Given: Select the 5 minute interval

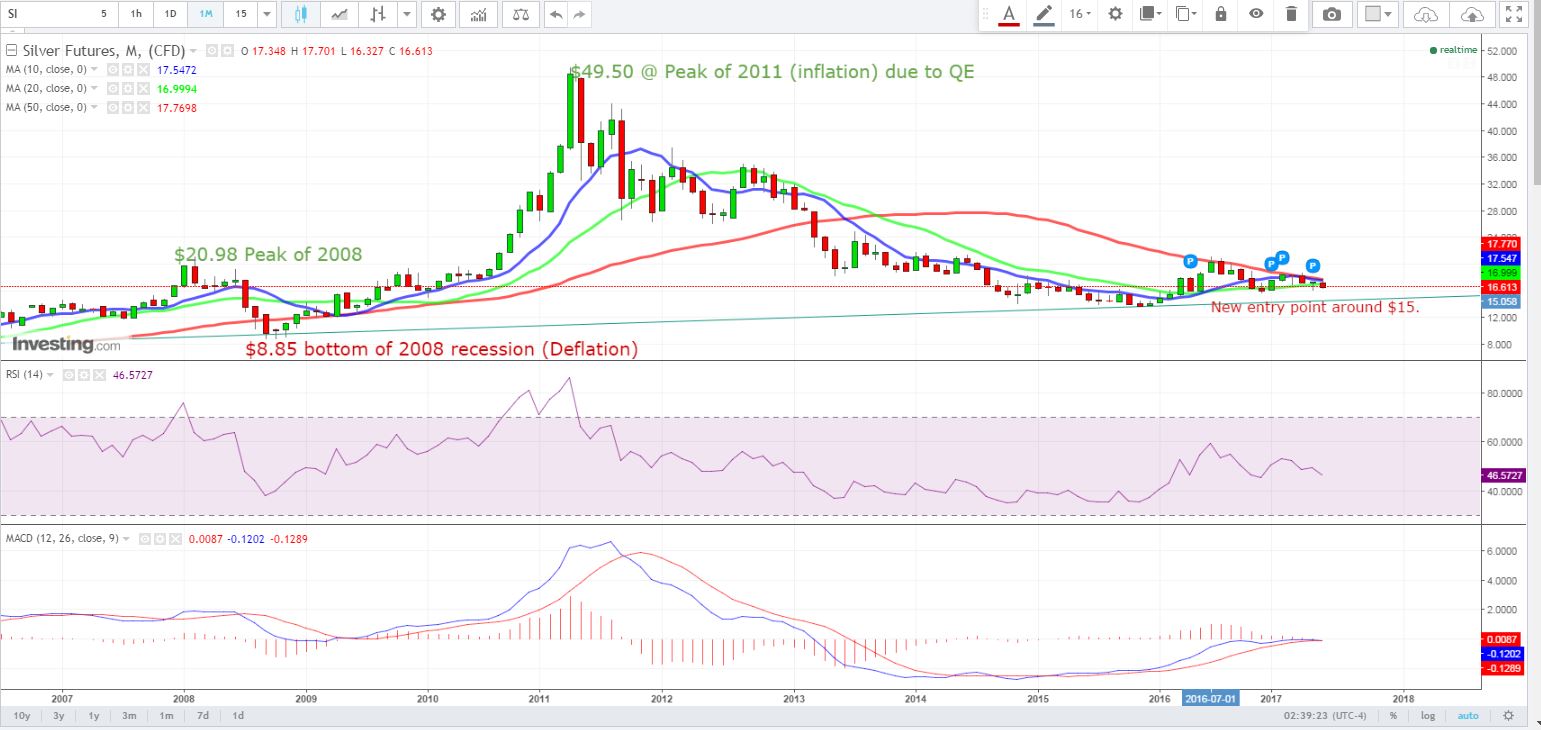Looking at the screenshot, I should (103, 14).
